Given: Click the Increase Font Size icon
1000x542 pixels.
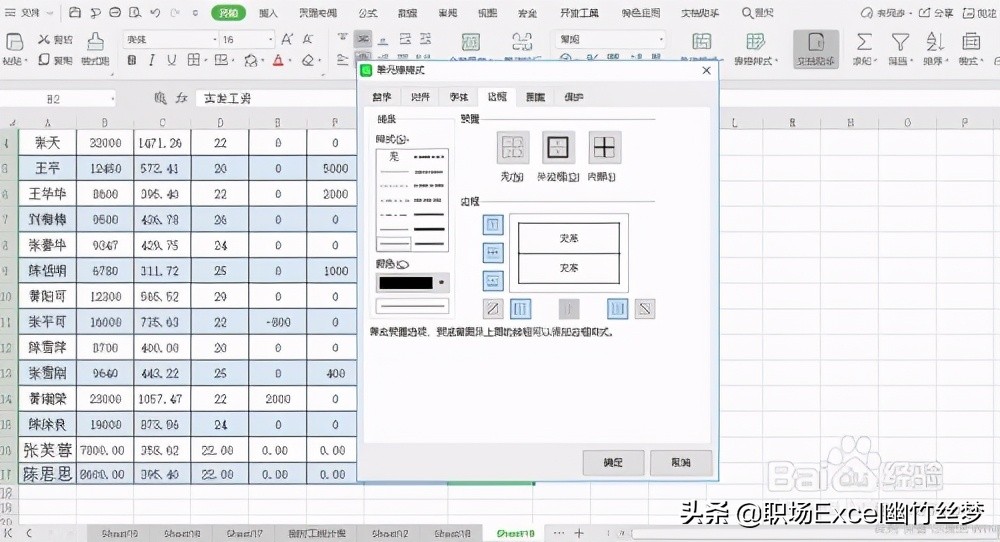Looking at the screenshot, I should click(x=287, y=40).
